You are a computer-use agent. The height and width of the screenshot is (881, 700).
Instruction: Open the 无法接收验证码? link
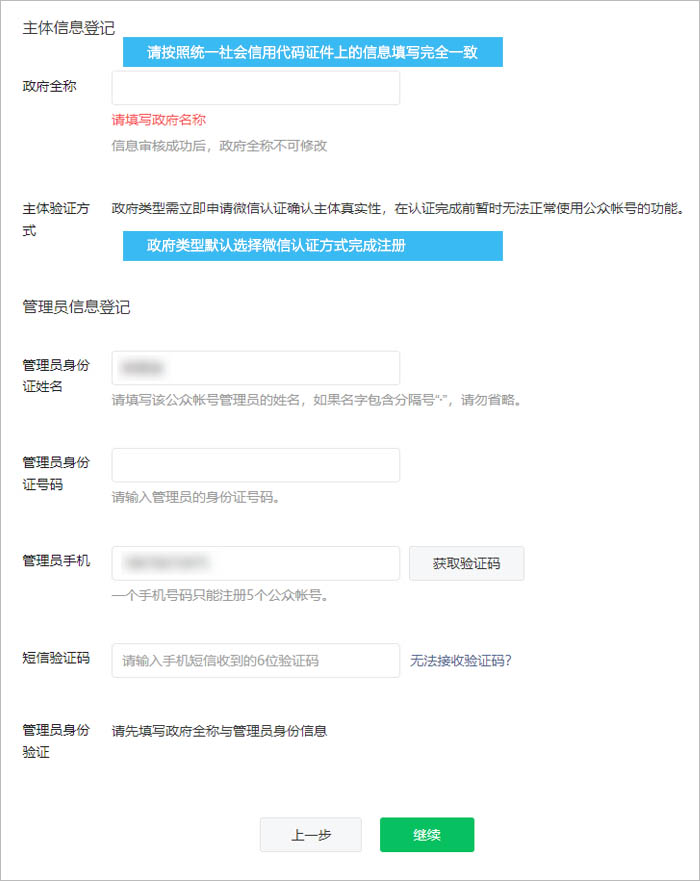tap(461, 660)
